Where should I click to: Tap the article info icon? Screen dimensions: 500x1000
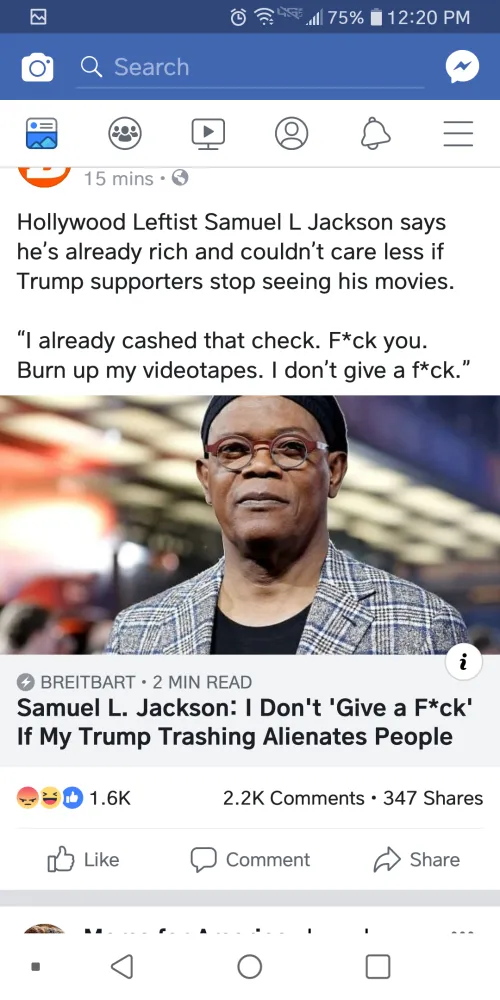coord(463,663)
